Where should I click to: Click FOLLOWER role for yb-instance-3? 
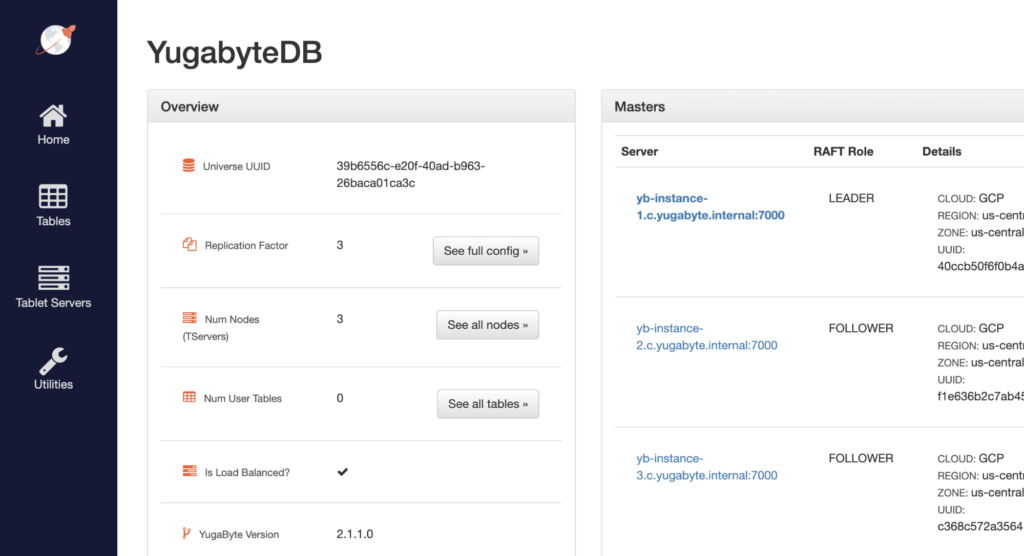point(861,458)
